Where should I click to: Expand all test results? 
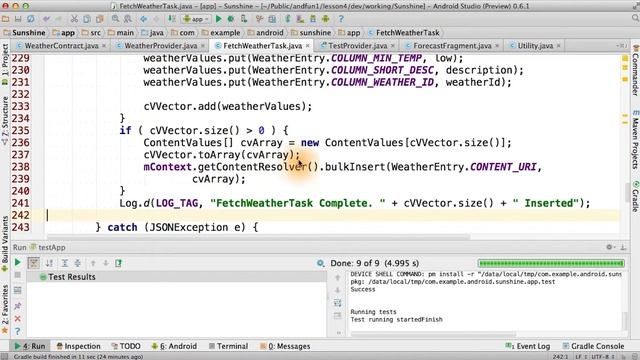[x=64, y=263]
